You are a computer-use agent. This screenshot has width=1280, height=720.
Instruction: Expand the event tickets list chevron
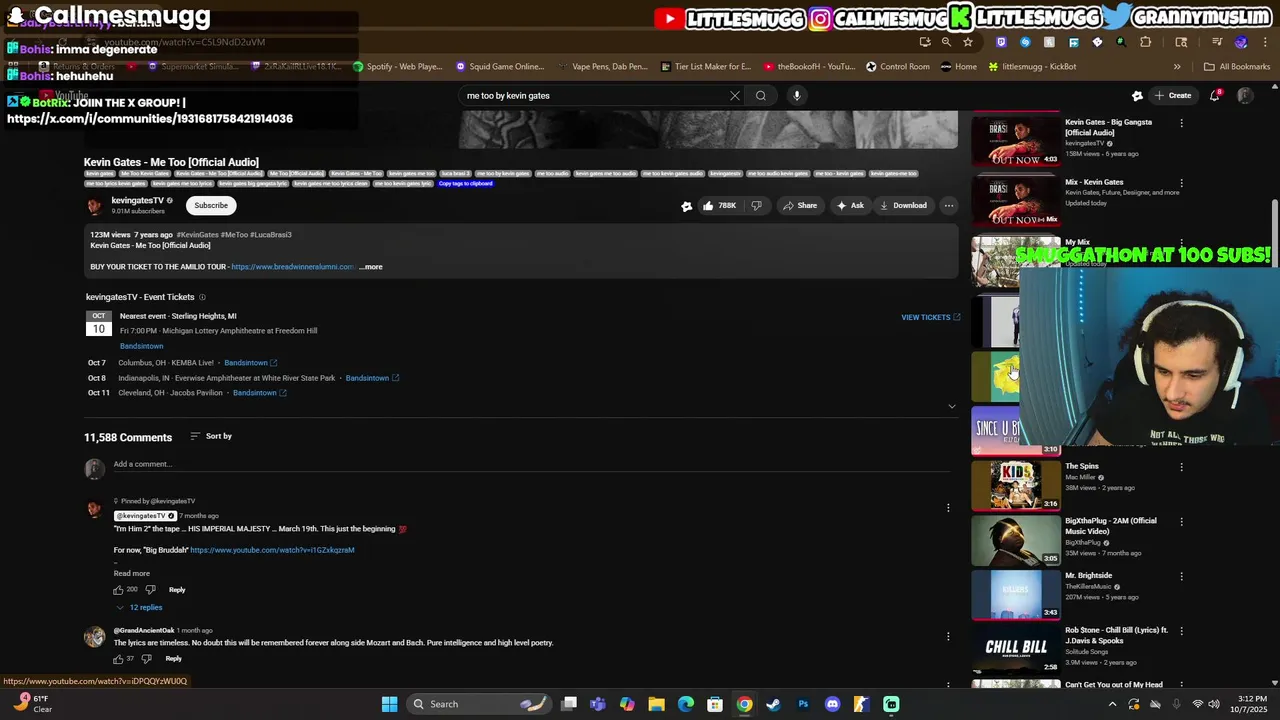point(951,406)
